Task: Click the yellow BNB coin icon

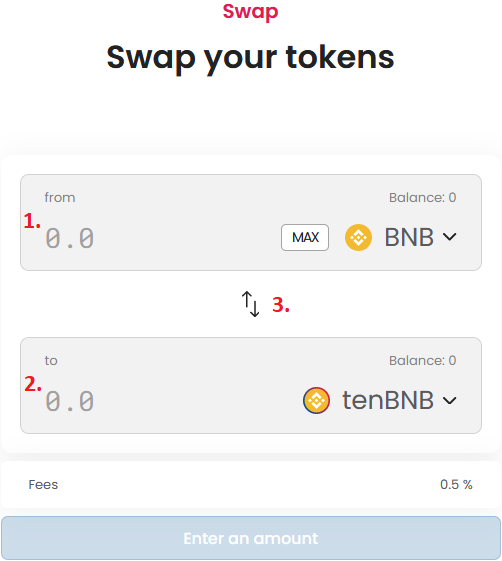Action: pyautogui.click(x=358, y=237)
